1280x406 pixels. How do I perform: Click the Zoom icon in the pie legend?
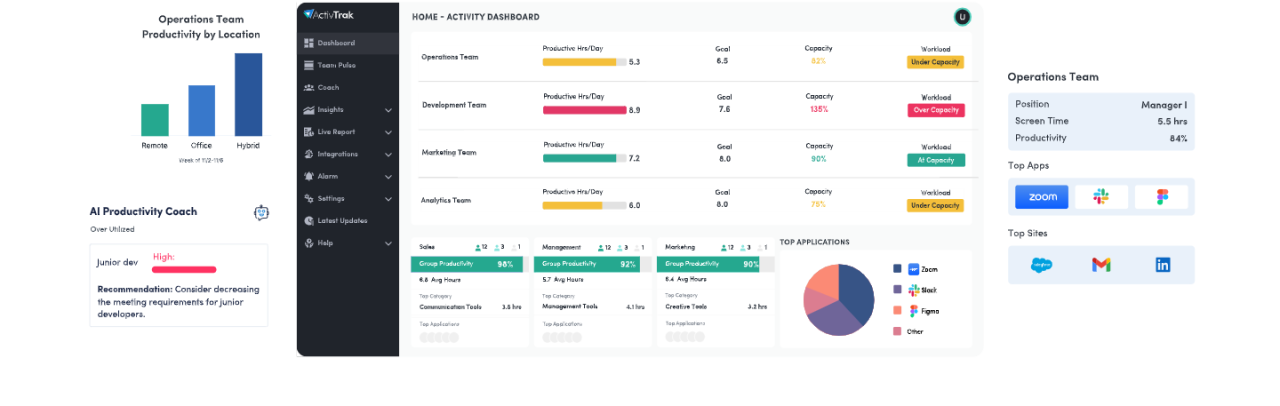click(x=914, y=269)
